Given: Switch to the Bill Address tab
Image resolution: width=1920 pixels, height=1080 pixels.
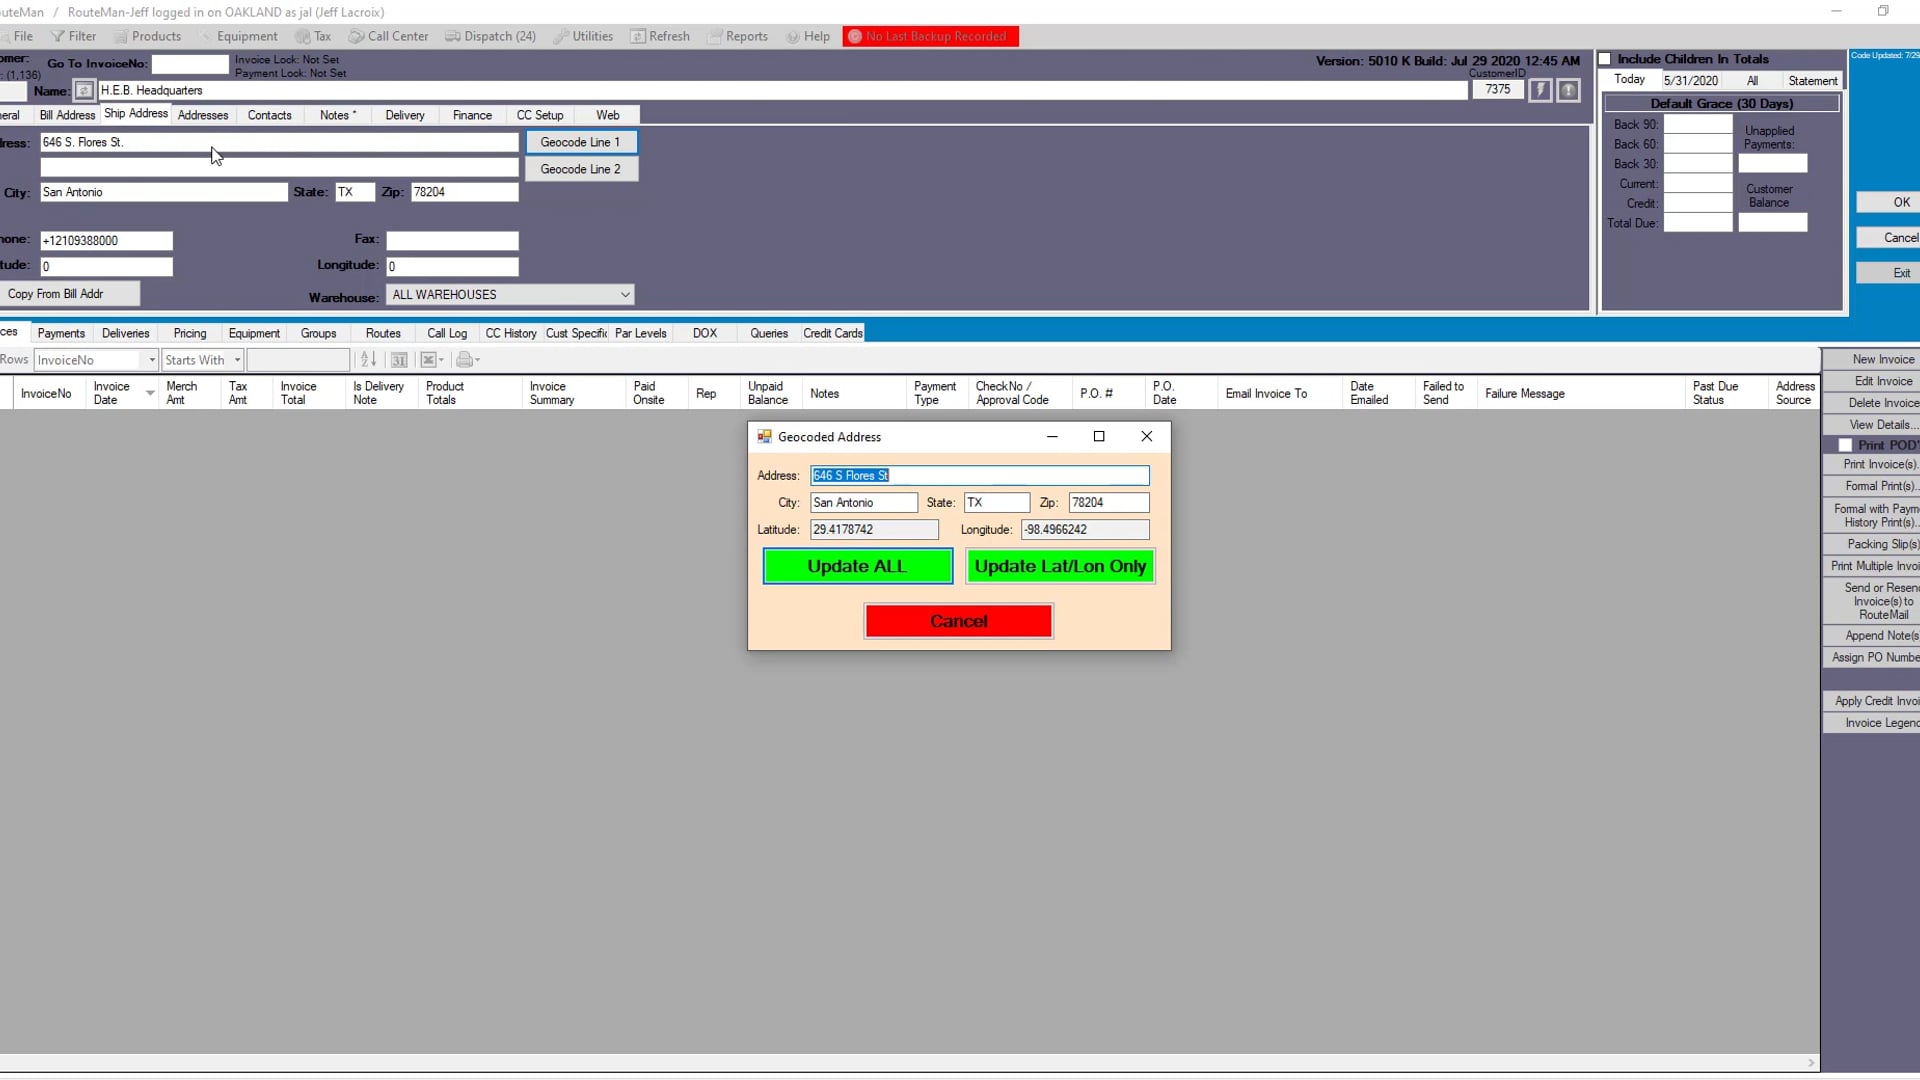Looking at the screenshot, I should coord(67,115).
